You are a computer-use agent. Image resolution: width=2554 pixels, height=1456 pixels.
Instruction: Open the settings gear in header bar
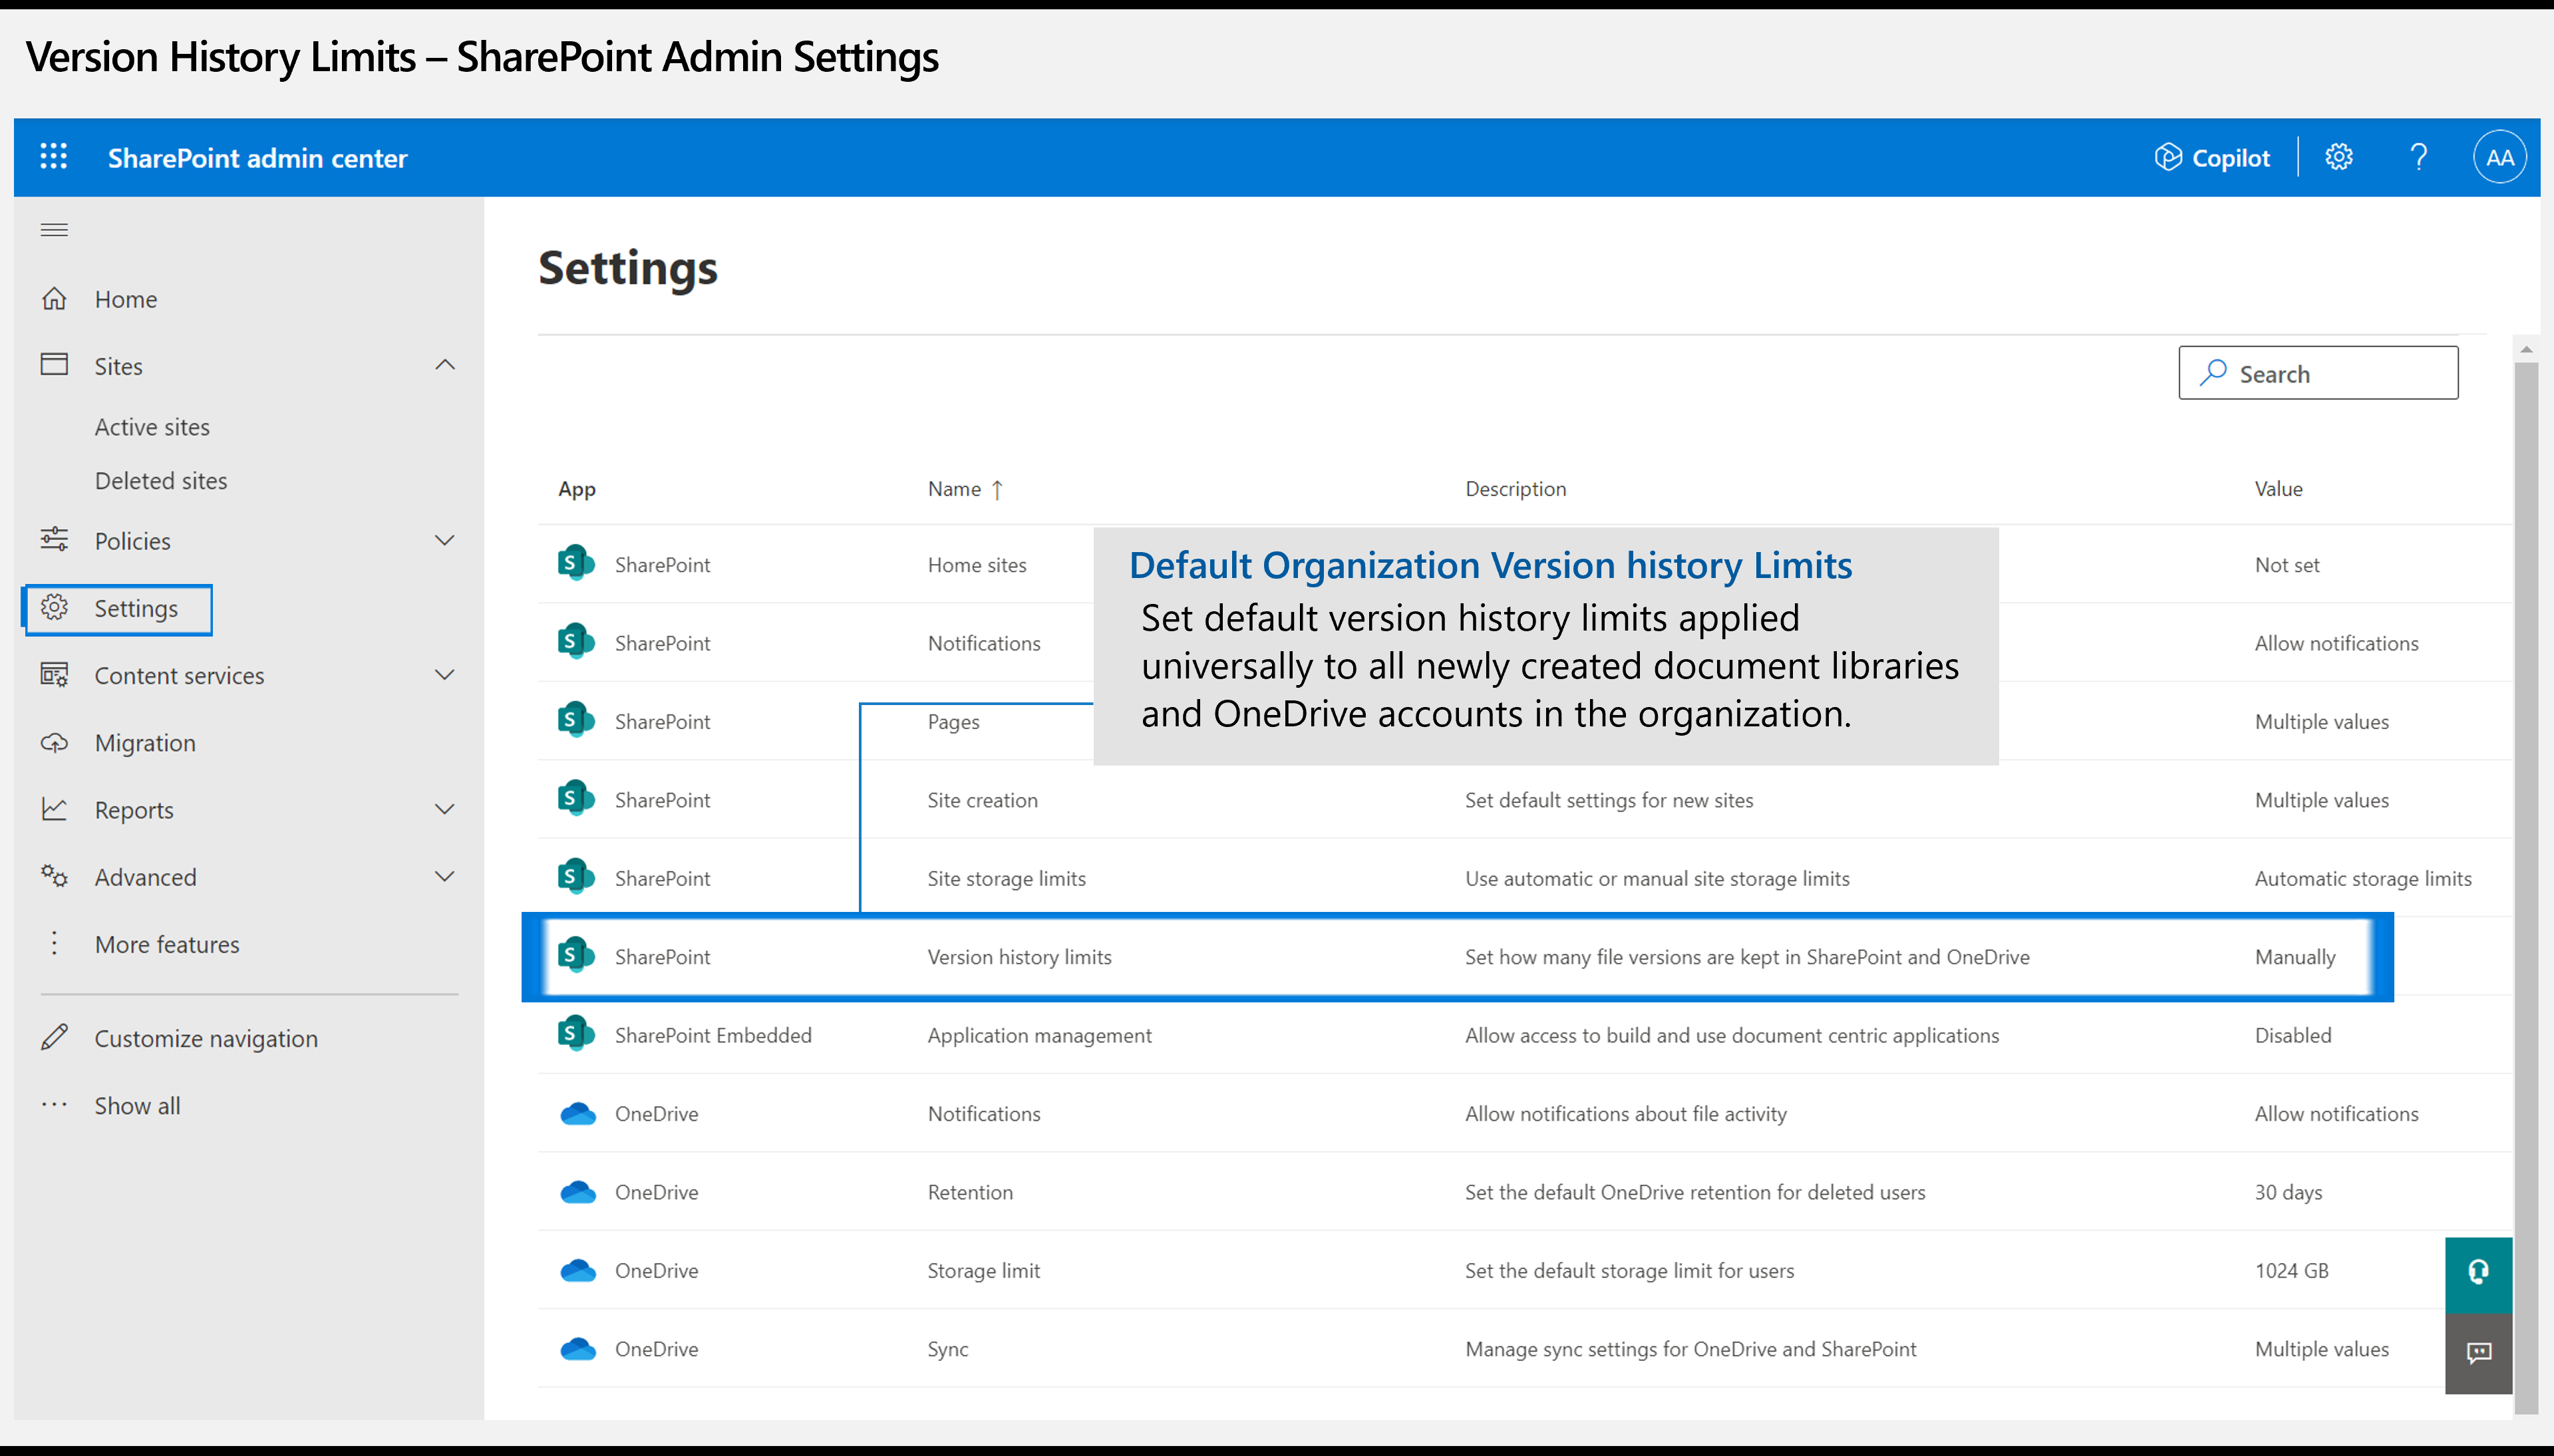tap(2338, 157)
